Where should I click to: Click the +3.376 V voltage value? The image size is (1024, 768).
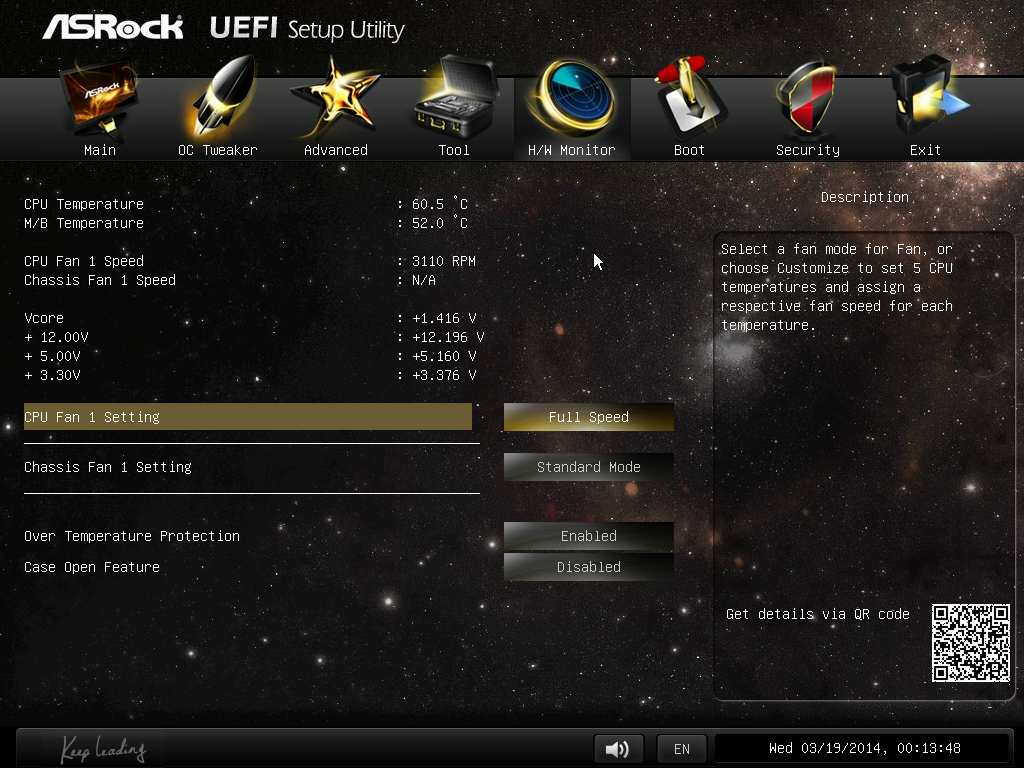click(x=443, y=375)
